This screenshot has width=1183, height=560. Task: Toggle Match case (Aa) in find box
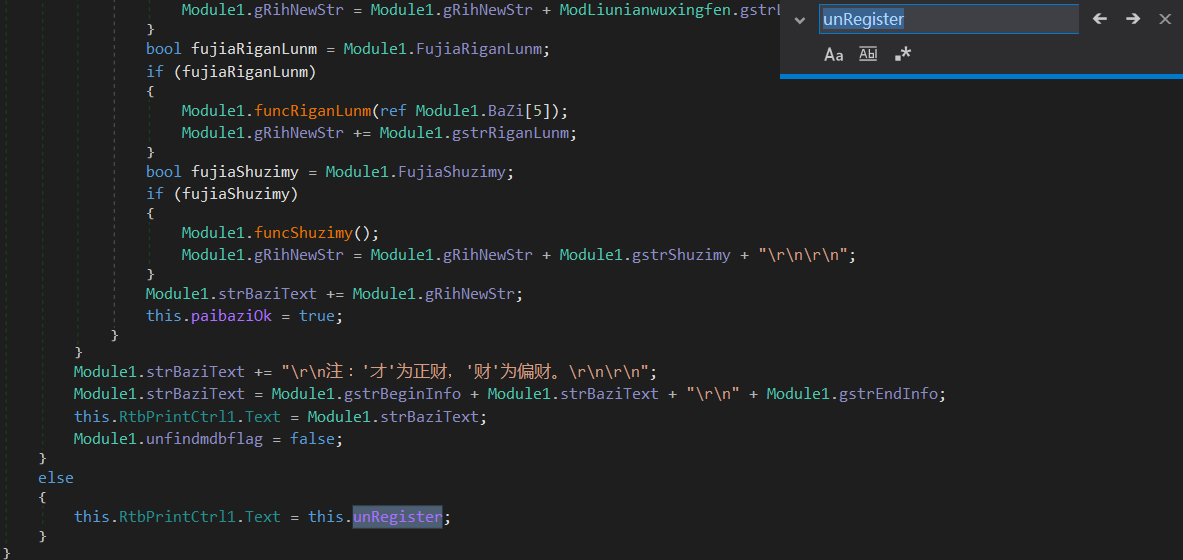833,54
